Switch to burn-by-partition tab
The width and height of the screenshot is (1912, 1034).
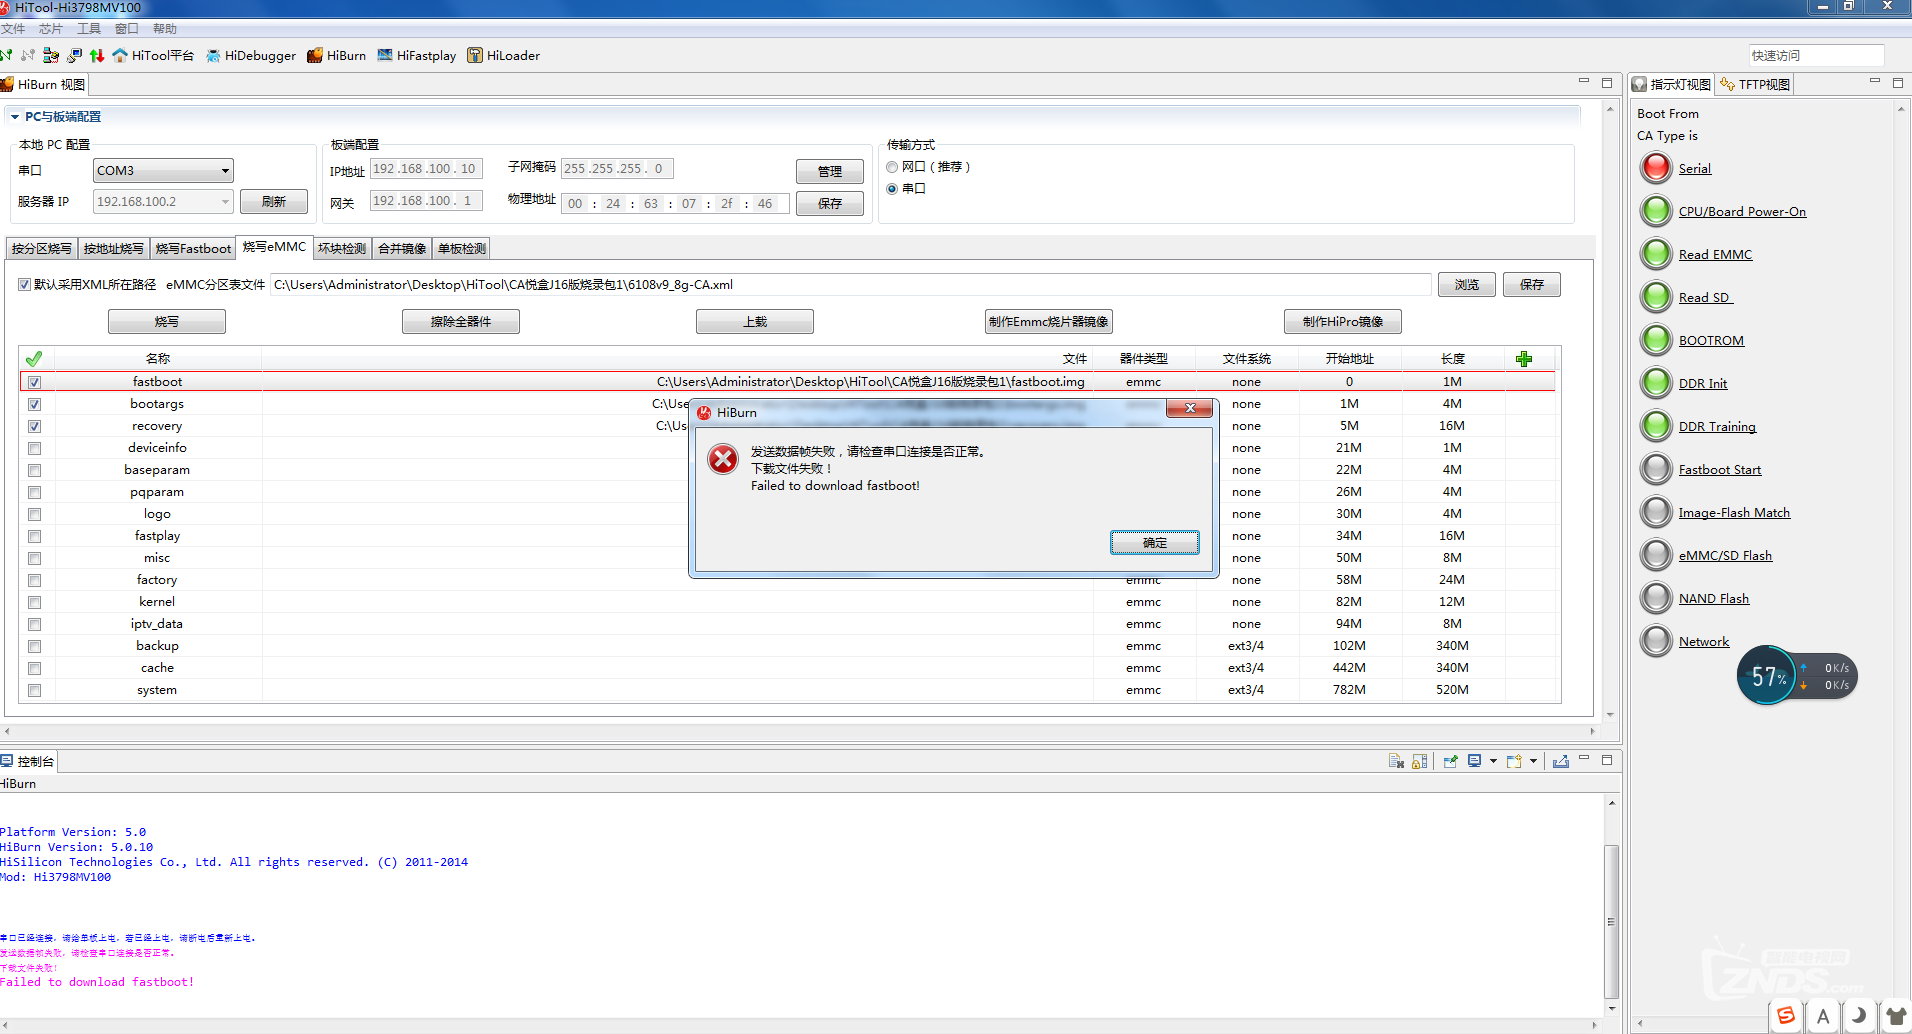(x=41, y=248)
